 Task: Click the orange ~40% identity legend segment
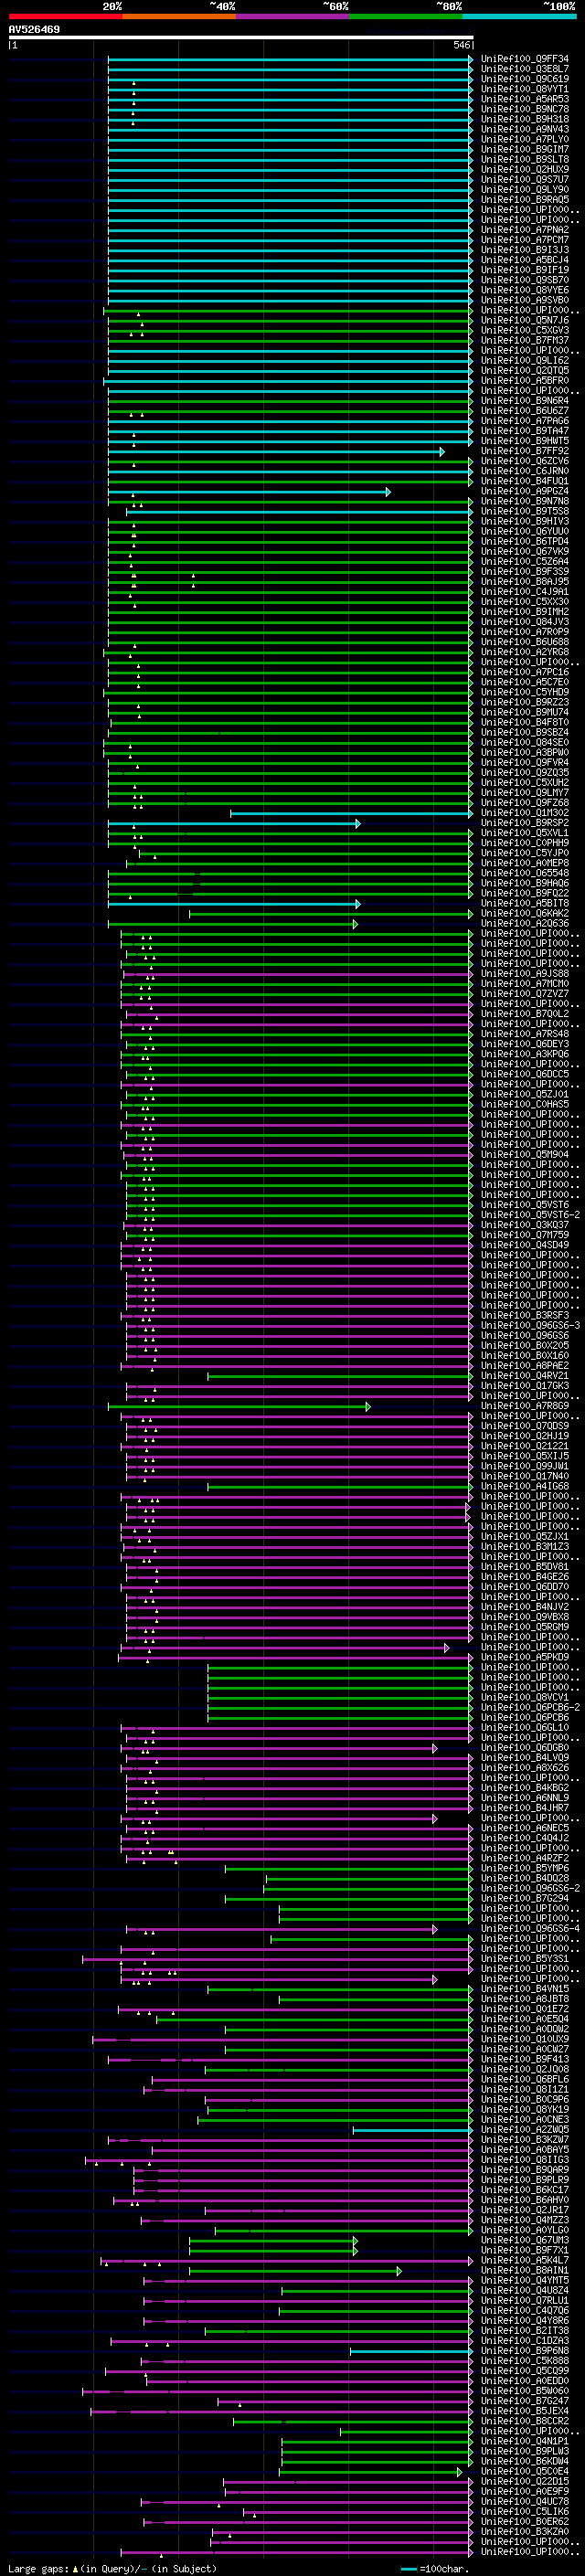tap(179, 16)
